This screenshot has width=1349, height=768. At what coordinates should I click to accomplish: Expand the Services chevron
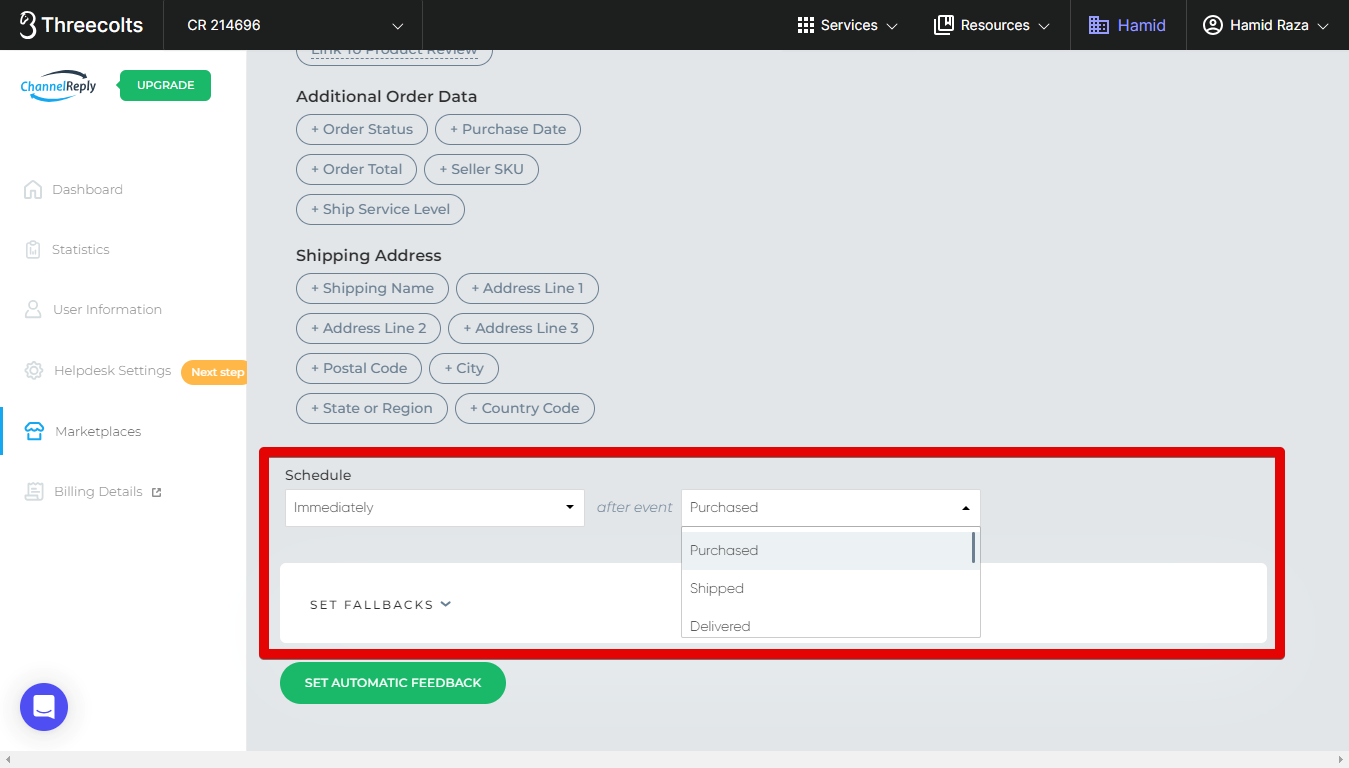click(x=892, y=26)
